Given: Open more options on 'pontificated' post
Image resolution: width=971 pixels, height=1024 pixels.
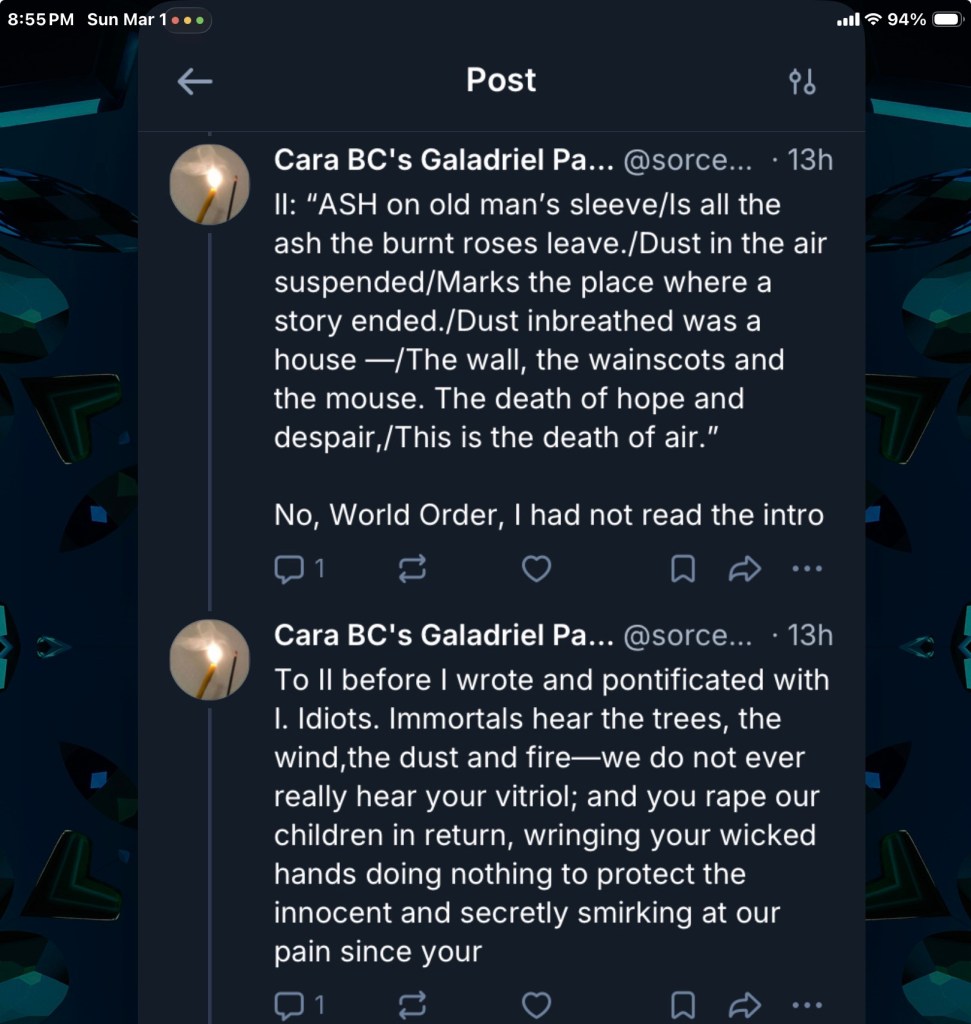Looking at the screenshot, I should click(x=806, y=1004).
